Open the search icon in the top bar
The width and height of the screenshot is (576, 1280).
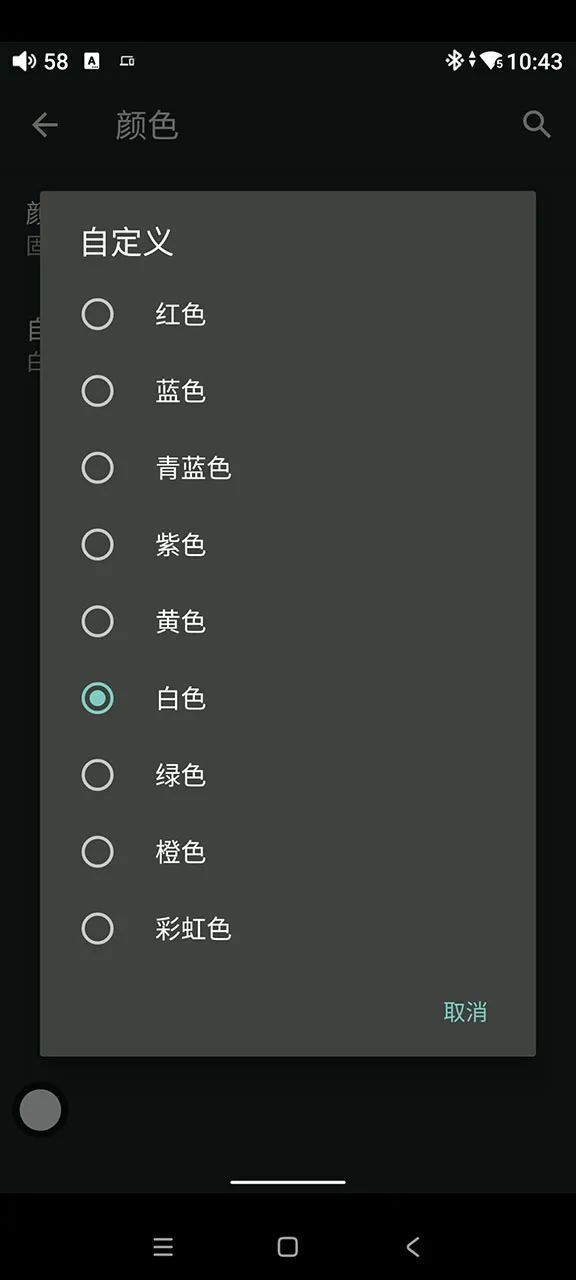click(536, 124)
